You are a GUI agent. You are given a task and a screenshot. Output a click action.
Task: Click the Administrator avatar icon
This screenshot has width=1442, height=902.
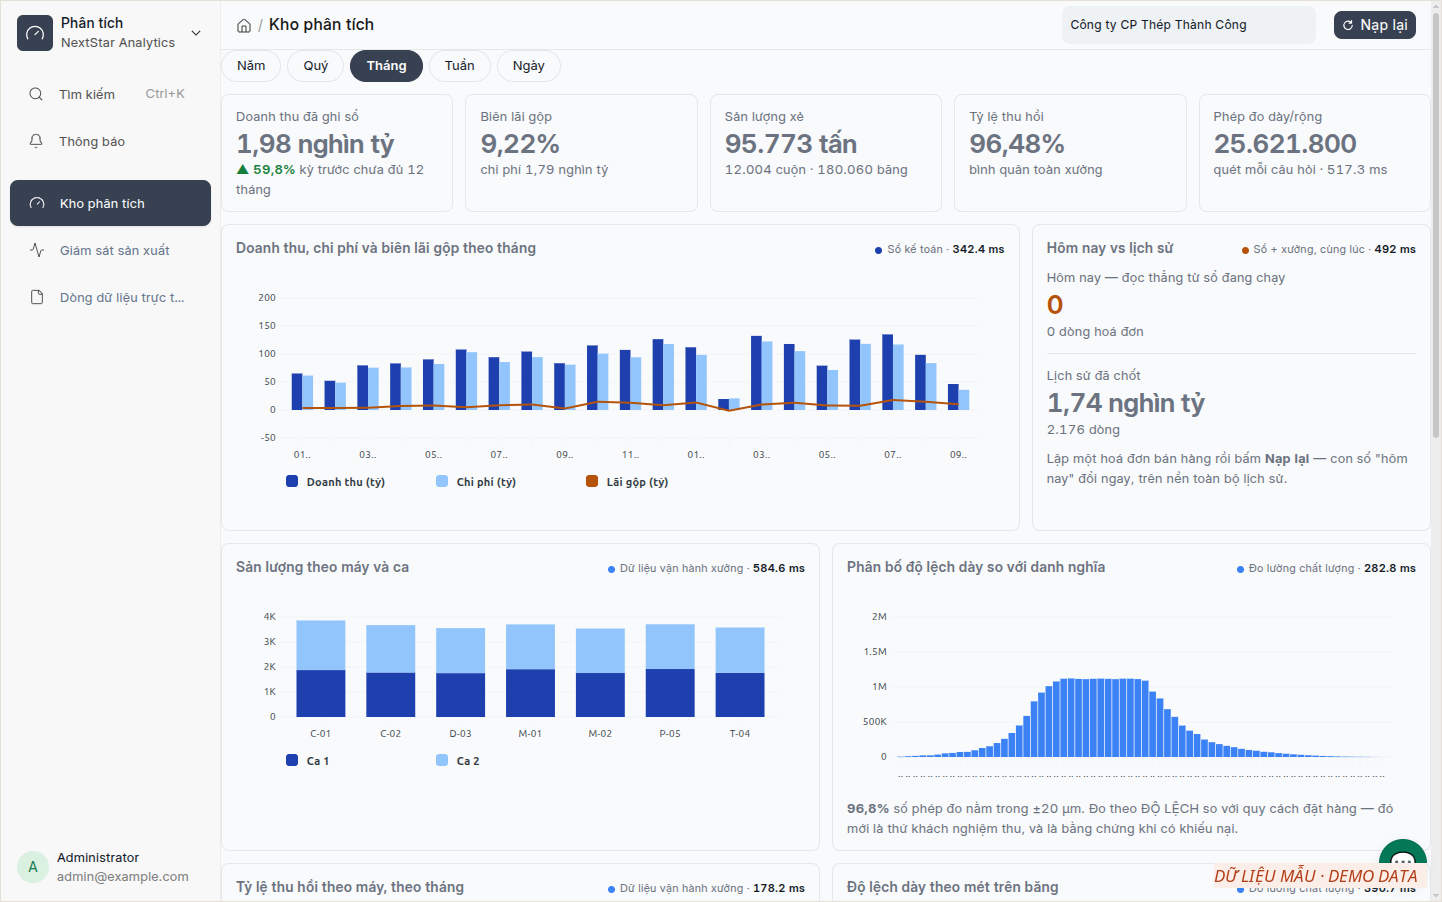tap(33, 867)
